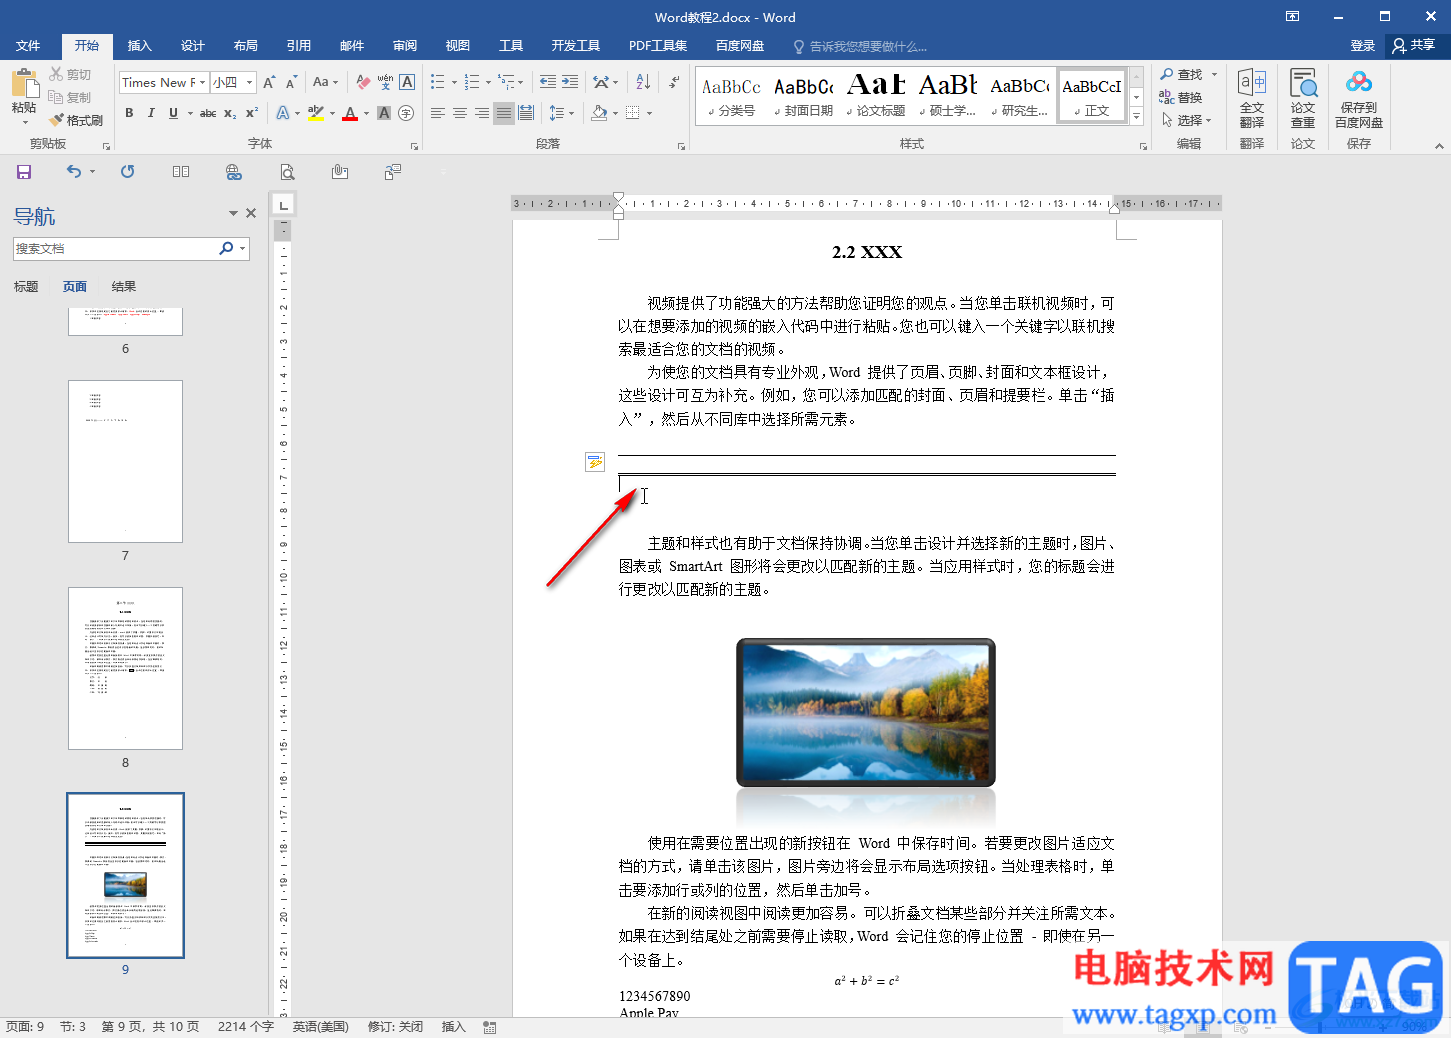
Task: Switch to the Insert ribbon tab
Action: pyautogui.click(x=140, y=45)
